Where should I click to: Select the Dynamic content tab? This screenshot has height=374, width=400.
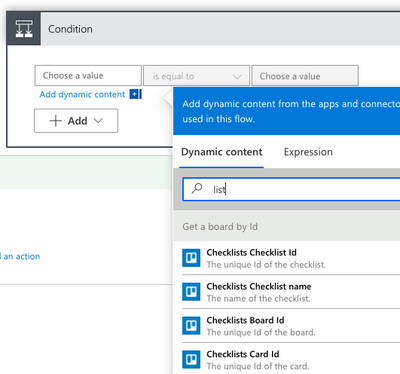coord(222,152)
